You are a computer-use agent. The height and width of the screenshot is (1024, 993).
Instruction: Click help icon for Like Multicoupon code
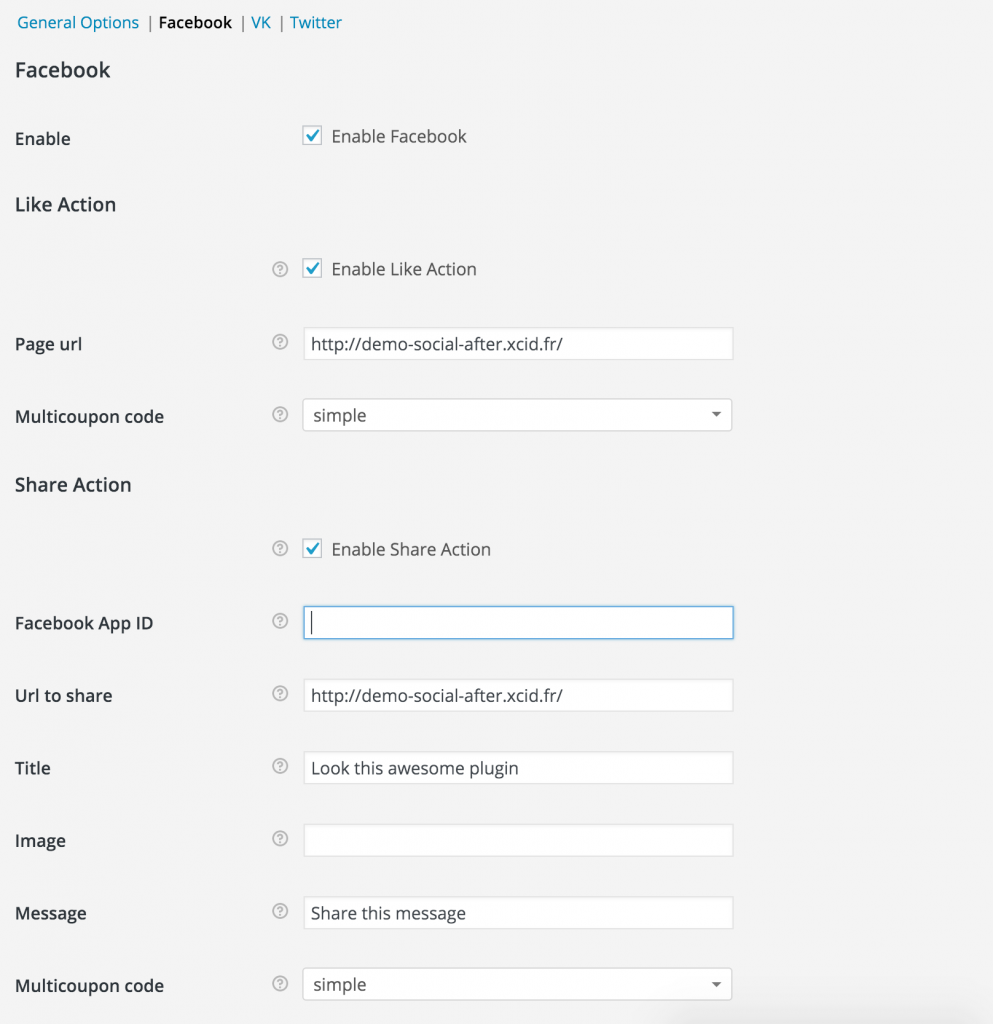280,414
